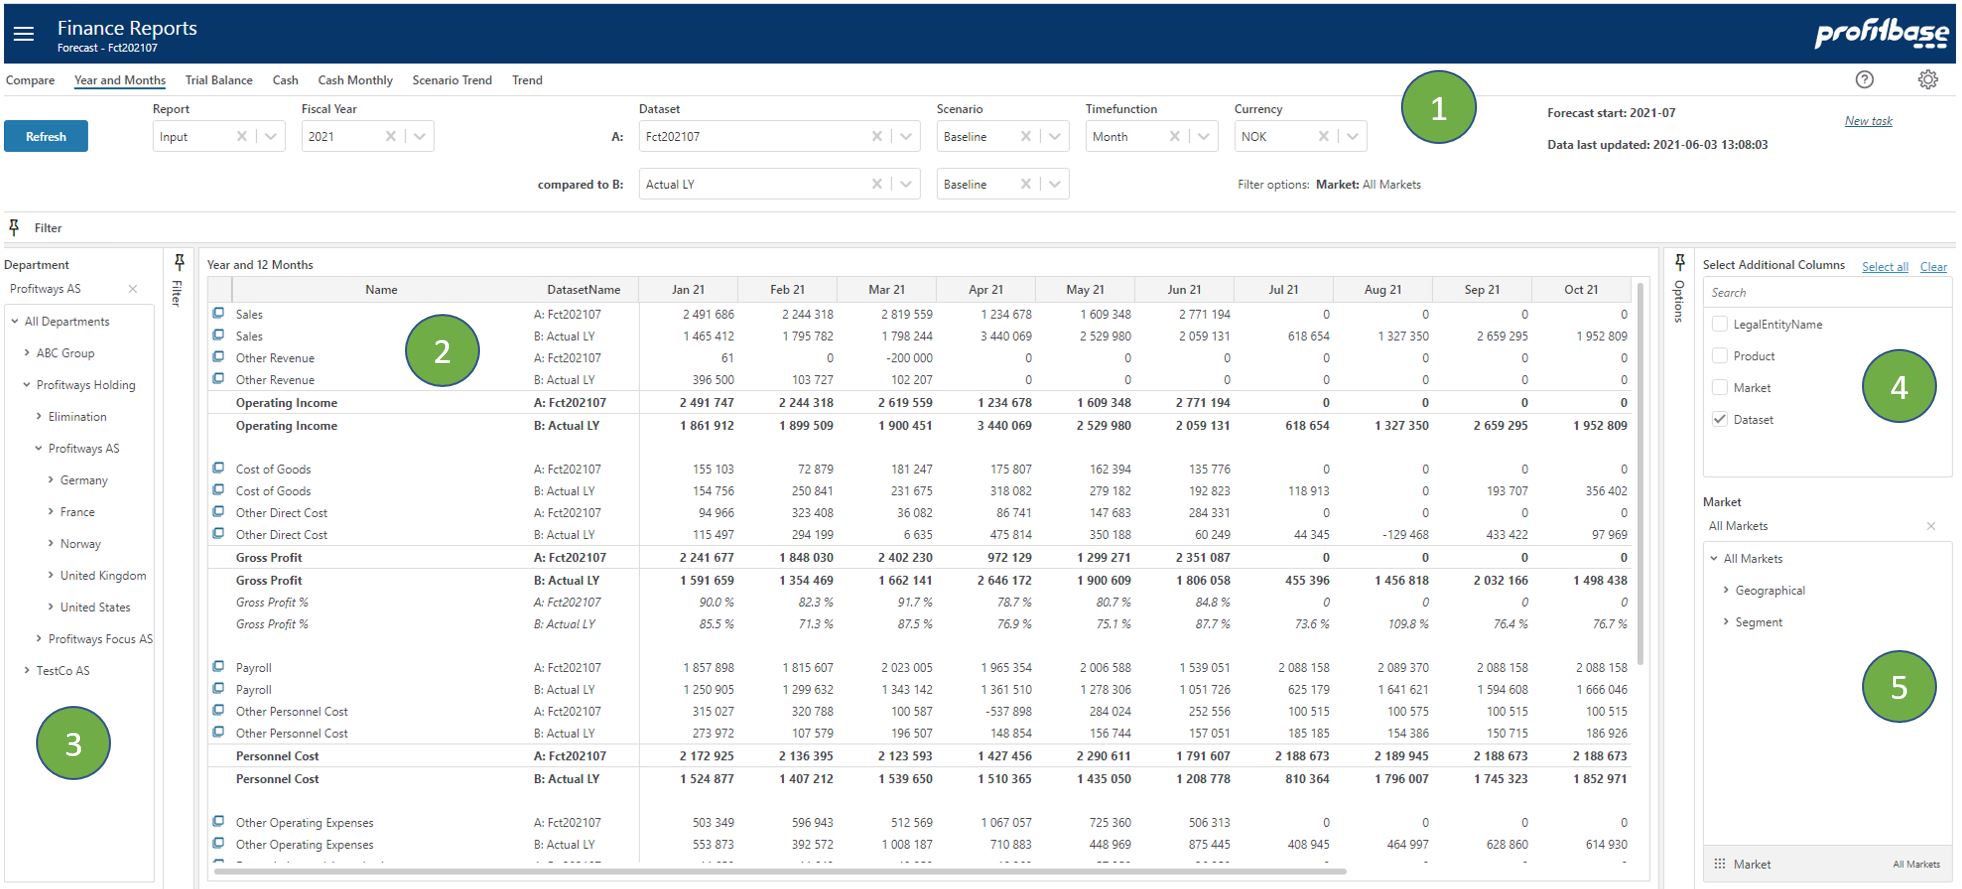
Task: Switch to the Compare tab
Action: (x=30, y=80)
